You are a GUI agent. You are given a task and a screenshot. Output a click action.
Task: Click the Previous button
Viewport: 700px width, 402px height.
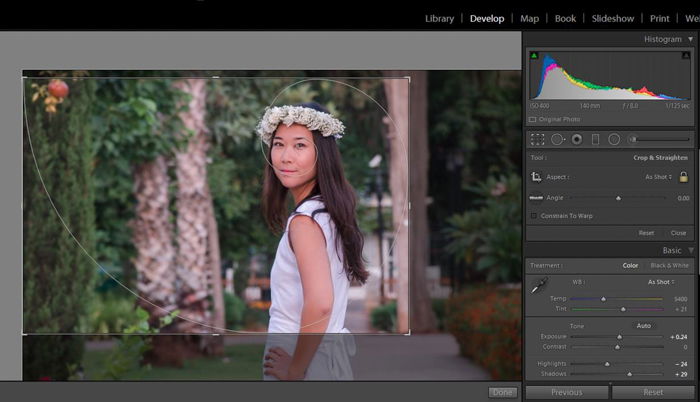pos(567,392)
